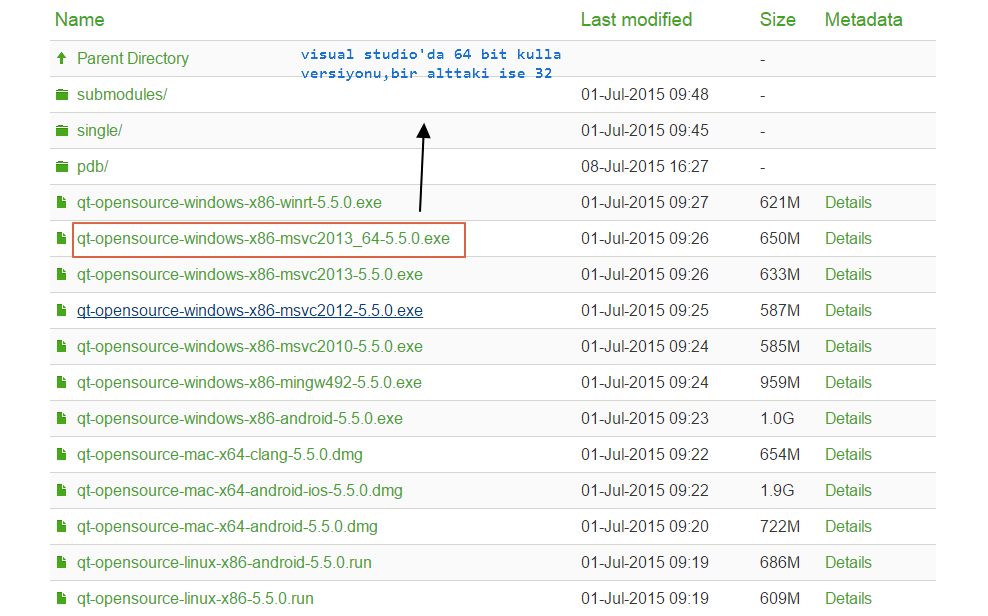Click date 01-Jul-2015 09:45
Screen dimensions: 988x616
click(645, 130)
